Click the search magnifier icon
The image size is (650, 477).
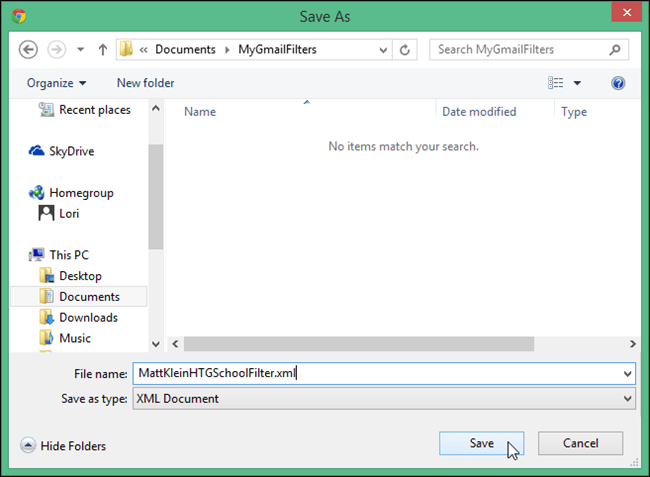[615, 50]
